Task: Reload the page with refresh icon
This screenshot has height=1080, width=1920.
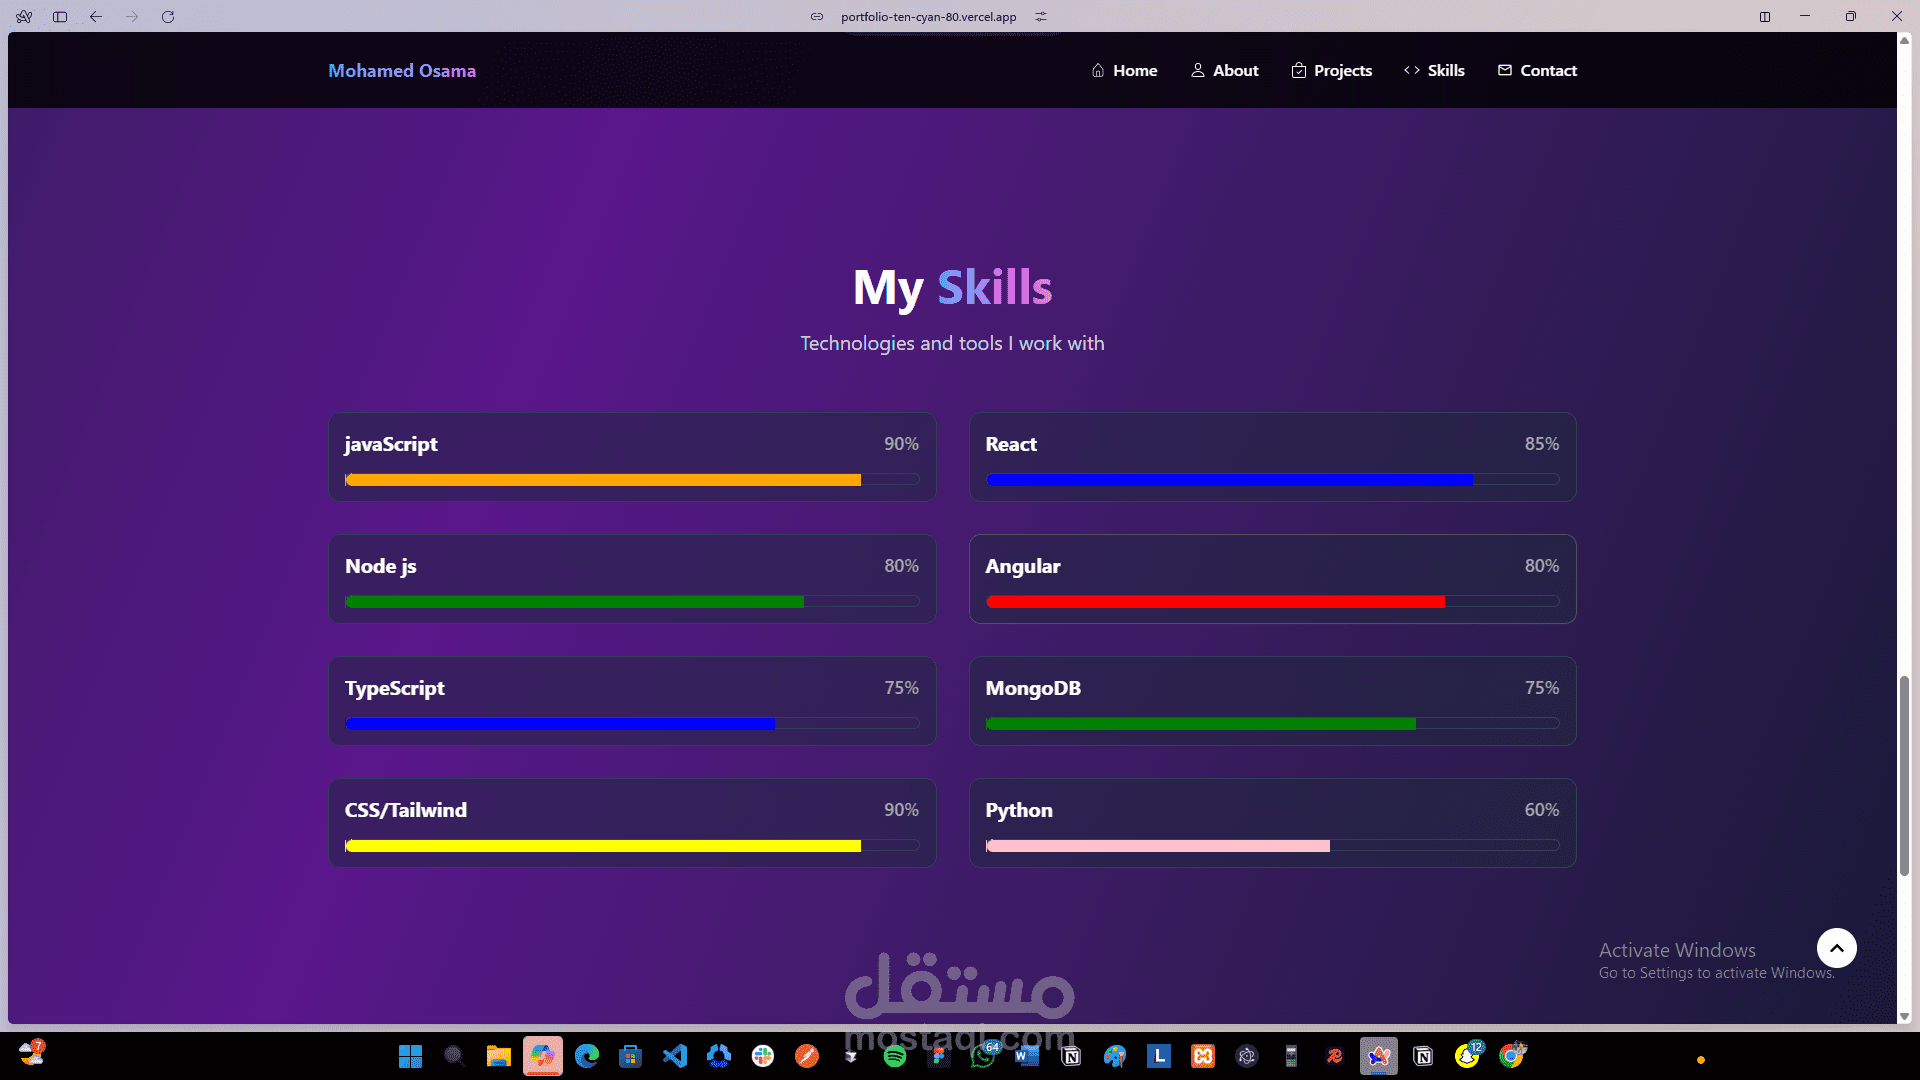Action: [168, 17]
